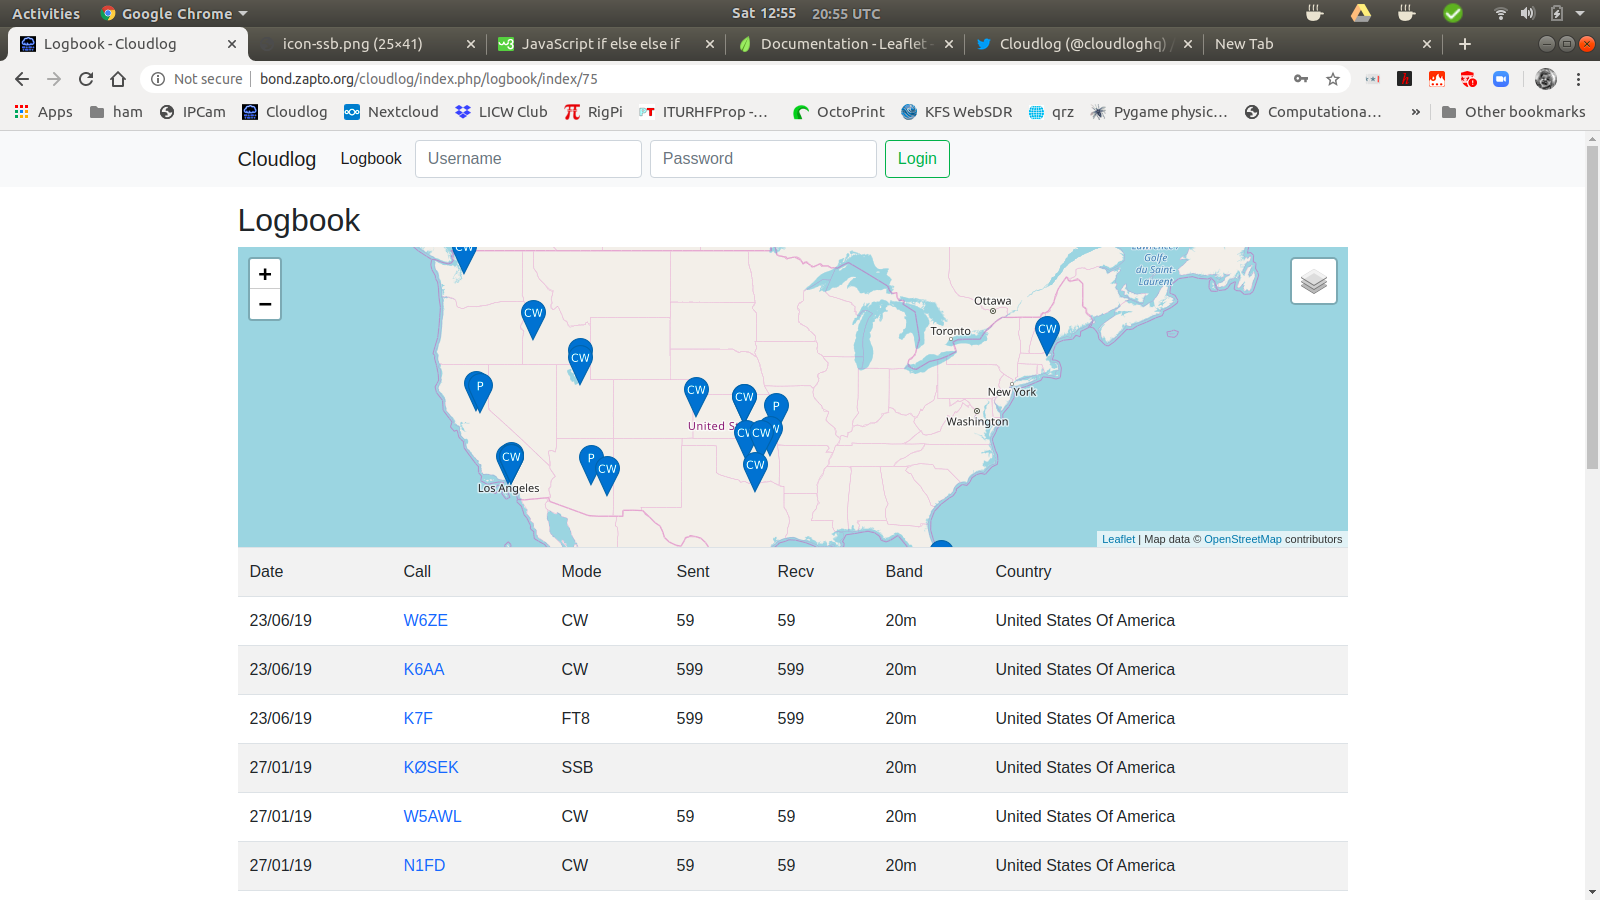Click the Not secure site info indicator
Image resolution: width=1600 pixels, height=900 pixels.
click(197, 79)
